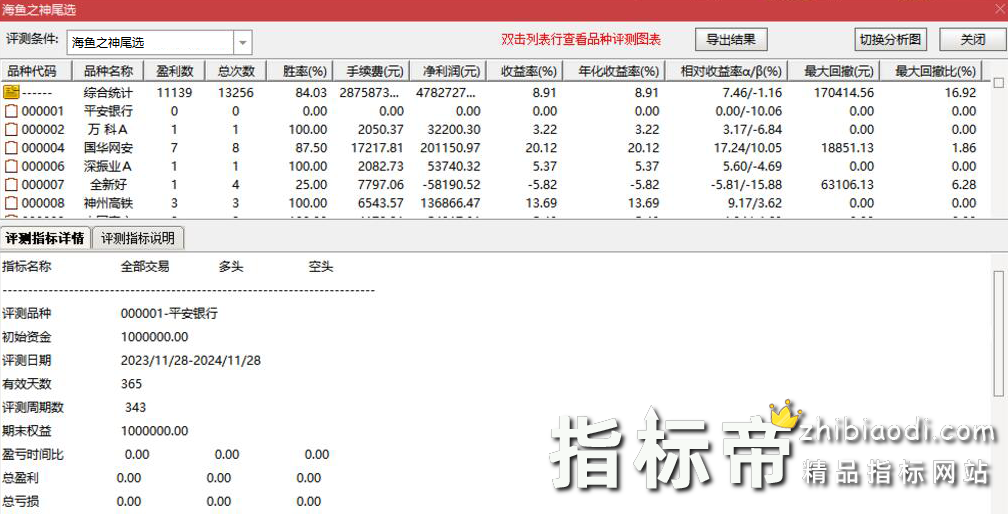Sort by 总次数 column header
This screenshot has width=1008, height=517.
point(236,71)
